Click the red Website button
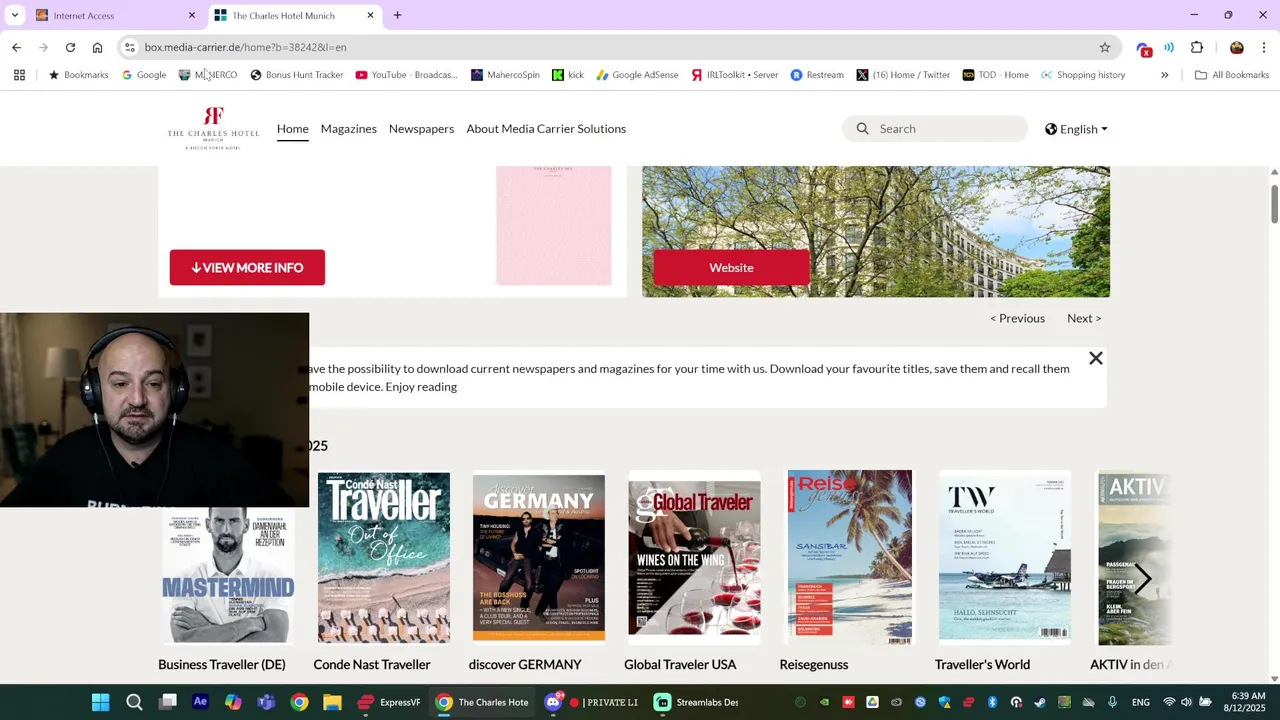Screen dimensions: 1280x720 click(x=731, y=267)
